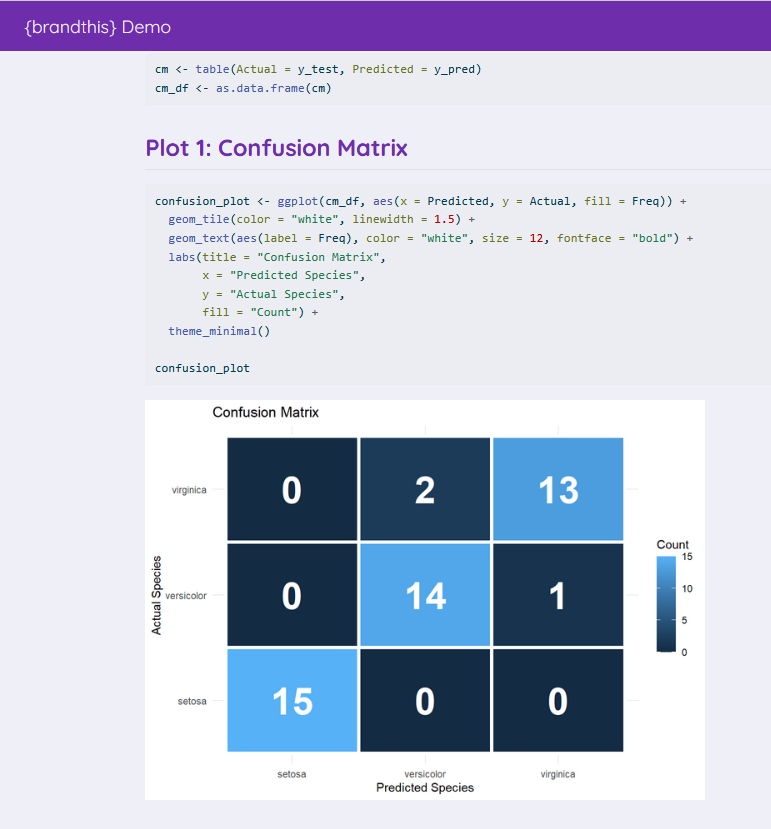Click the Confusion Matrix title inside the plot
Screen dimensions: 771x829
tap(265, 412)
